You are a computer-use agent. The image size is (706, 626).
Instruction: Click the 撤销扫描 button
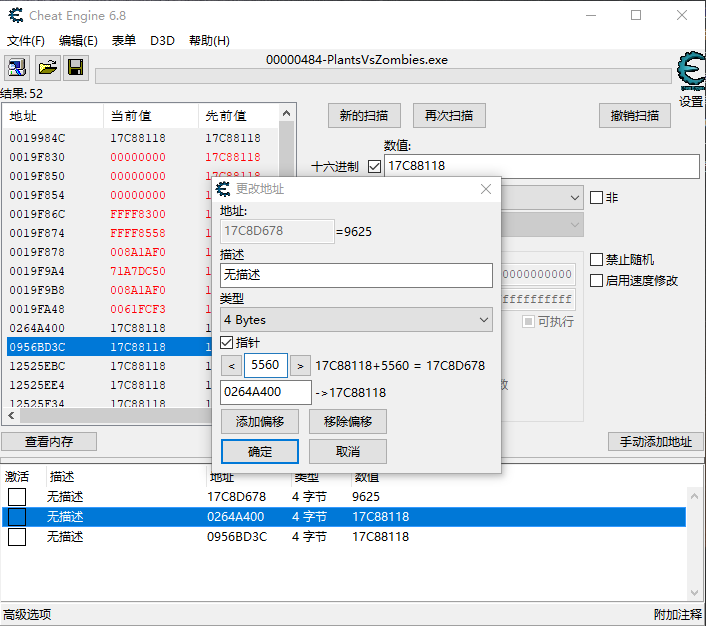click(634, 116)
